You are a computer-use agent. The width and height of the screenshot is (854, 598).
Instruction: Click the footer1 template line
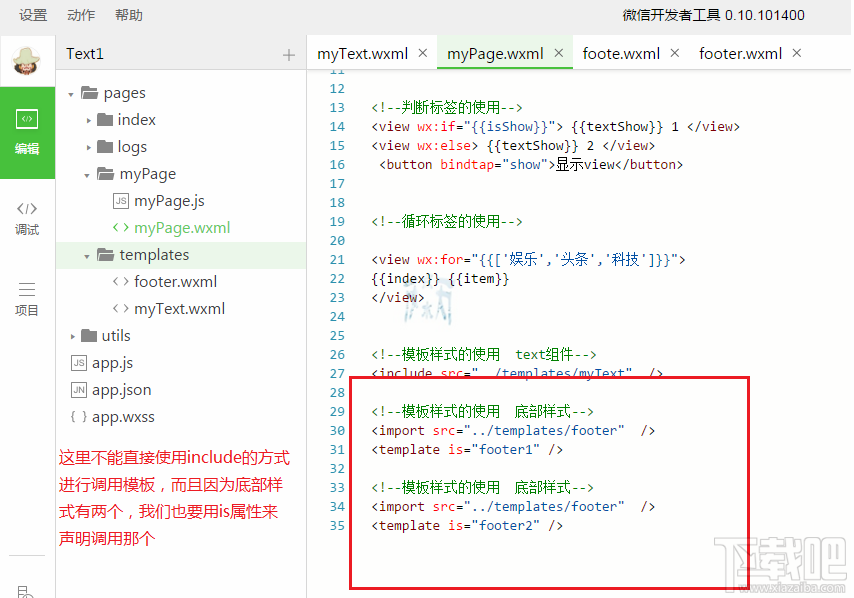467,449
